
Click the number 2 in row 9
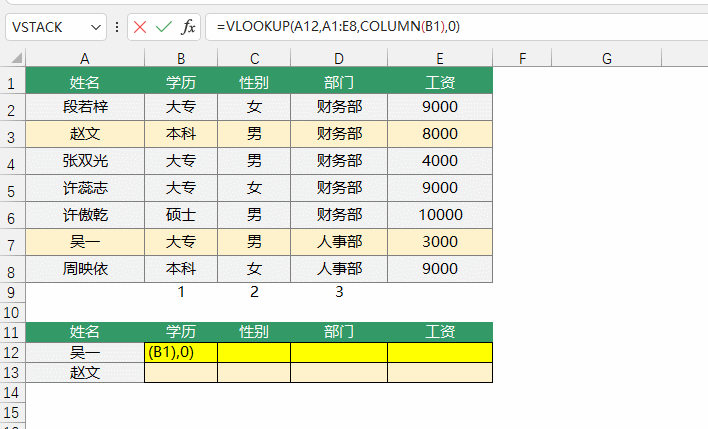click(254, 292)
